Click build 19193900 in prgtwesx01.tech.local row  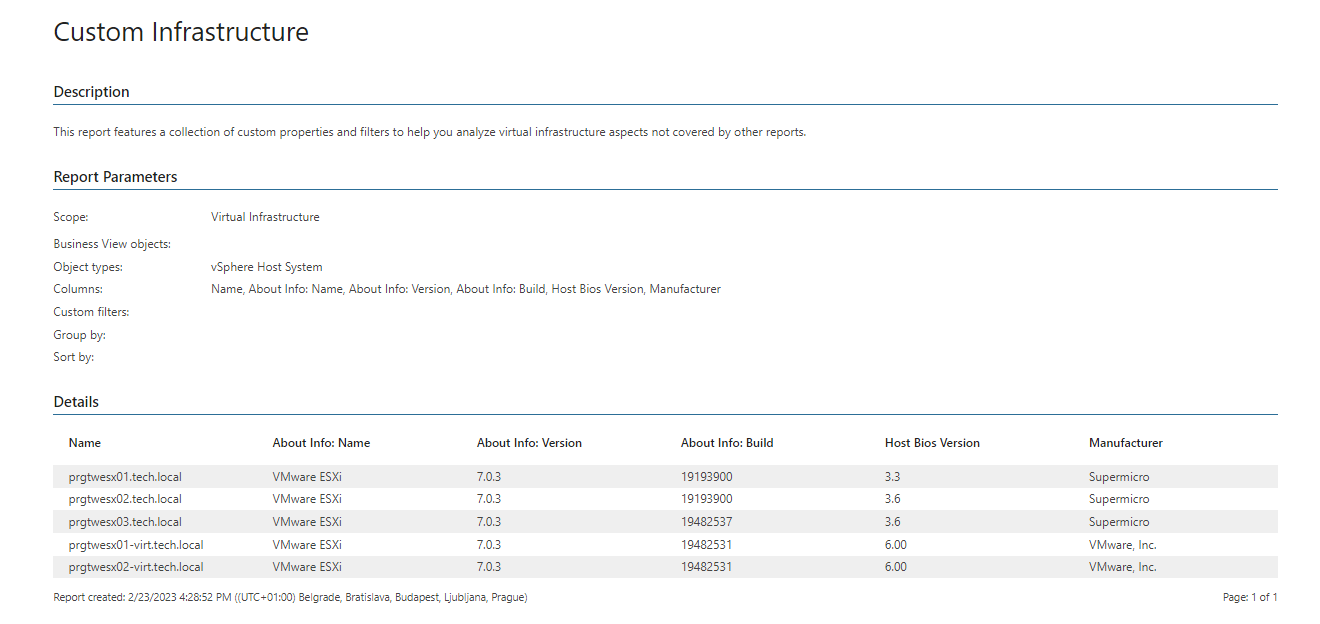pos(706,477)
